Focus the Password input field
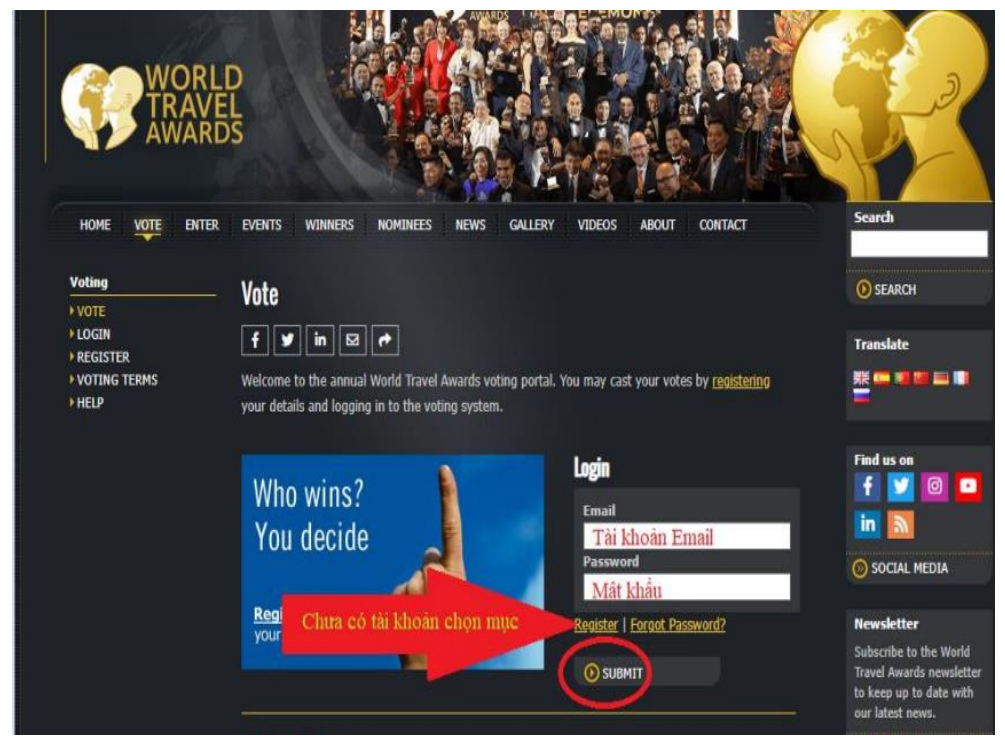The image size is (1005, 747). click(686, 587)
